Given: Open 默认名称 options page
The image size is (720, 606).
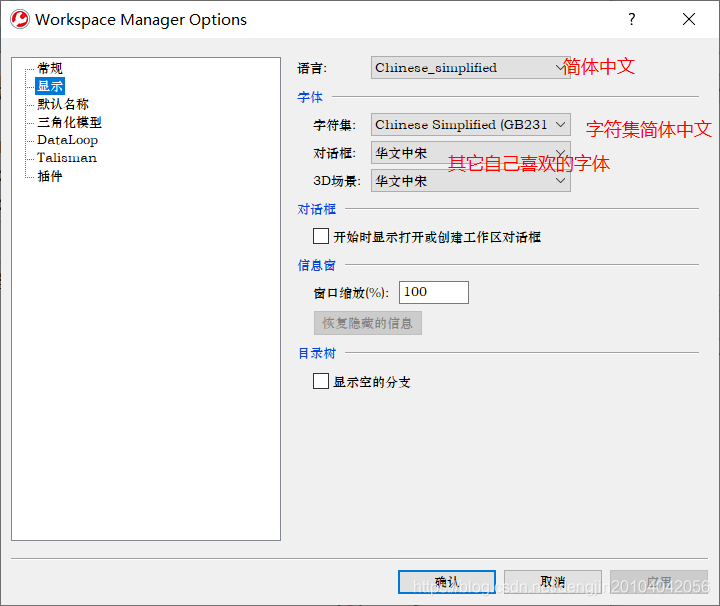Looking at the screenshot, I should coord(63,104).
